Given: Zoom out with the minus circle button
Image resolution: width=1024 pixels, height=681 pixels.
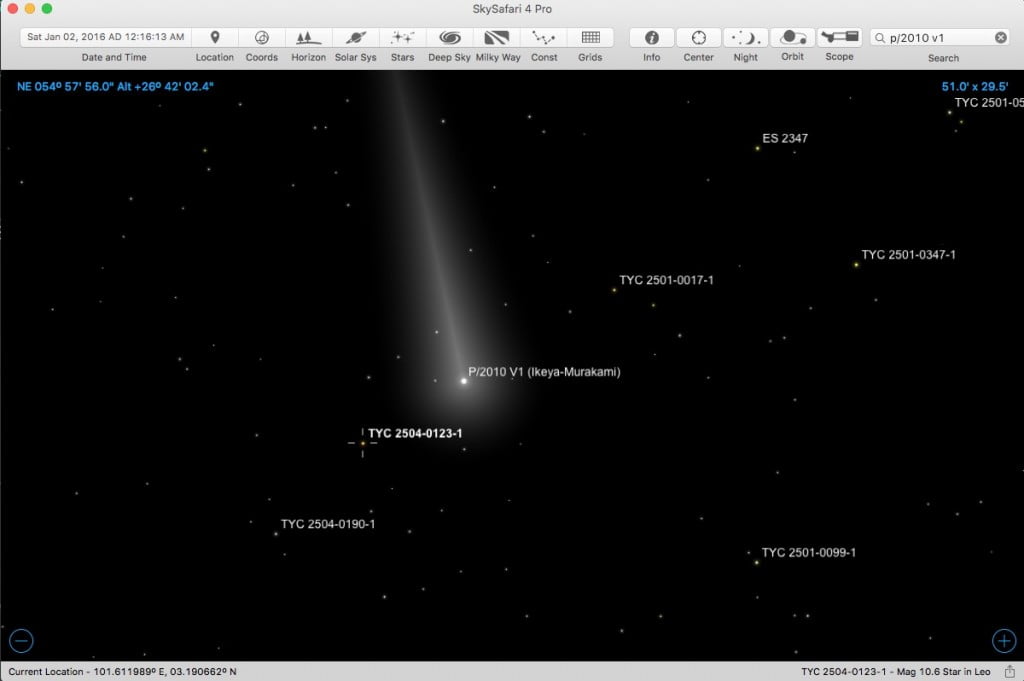Looking at the screenshot, I should 22,641.
